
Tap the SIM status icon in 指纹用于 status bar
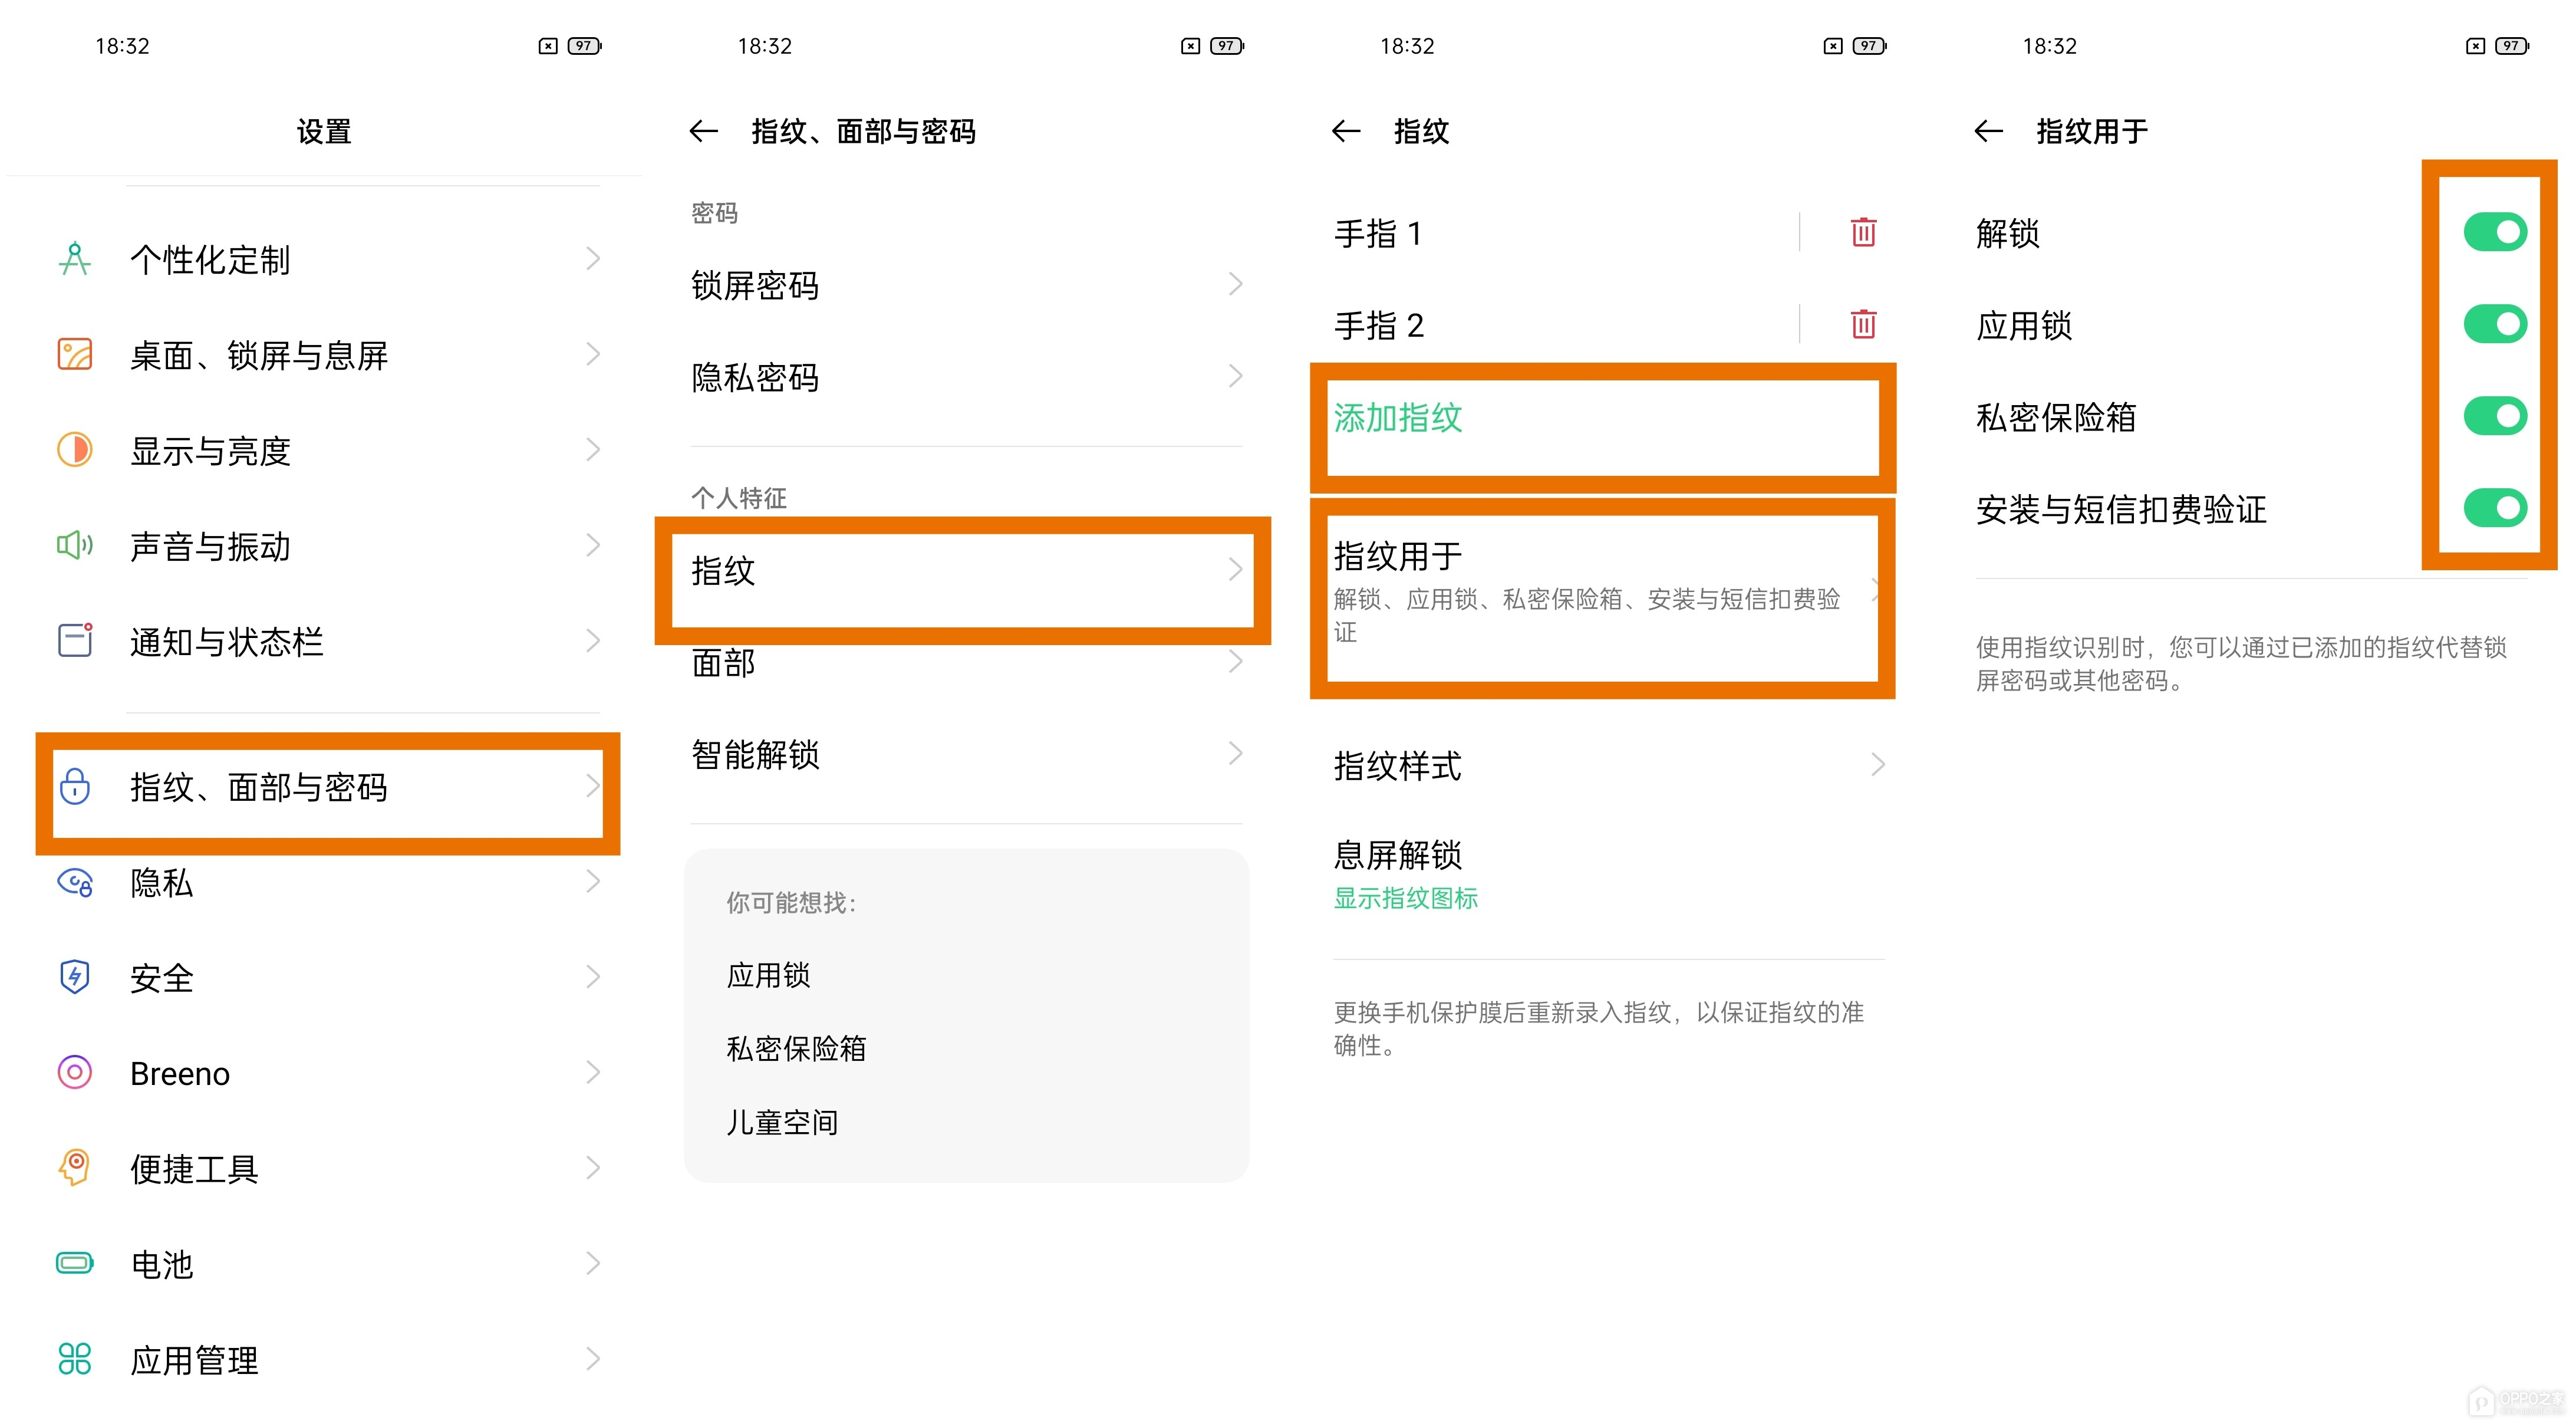[x=2475, y=46]
